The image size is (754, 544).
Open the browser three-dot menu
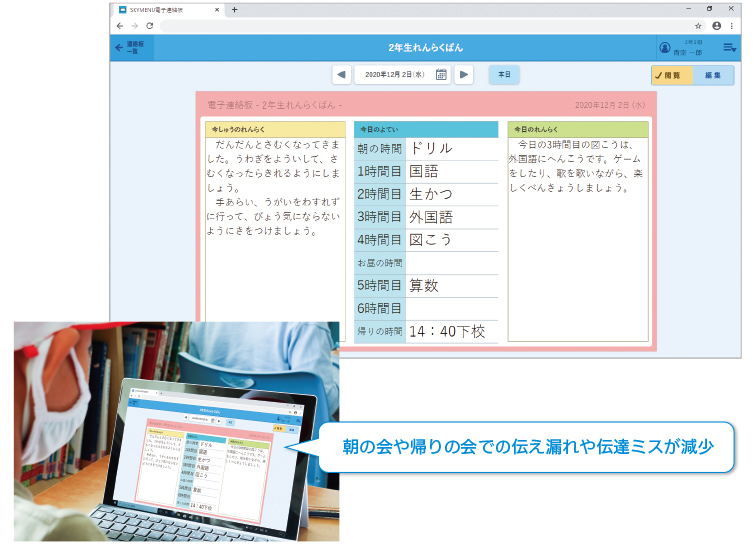point(732,26)
